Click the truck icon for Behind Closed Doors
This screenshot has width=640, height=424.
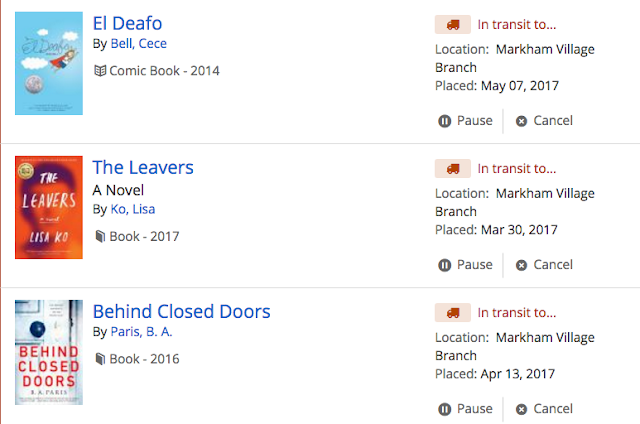[452, 313]
